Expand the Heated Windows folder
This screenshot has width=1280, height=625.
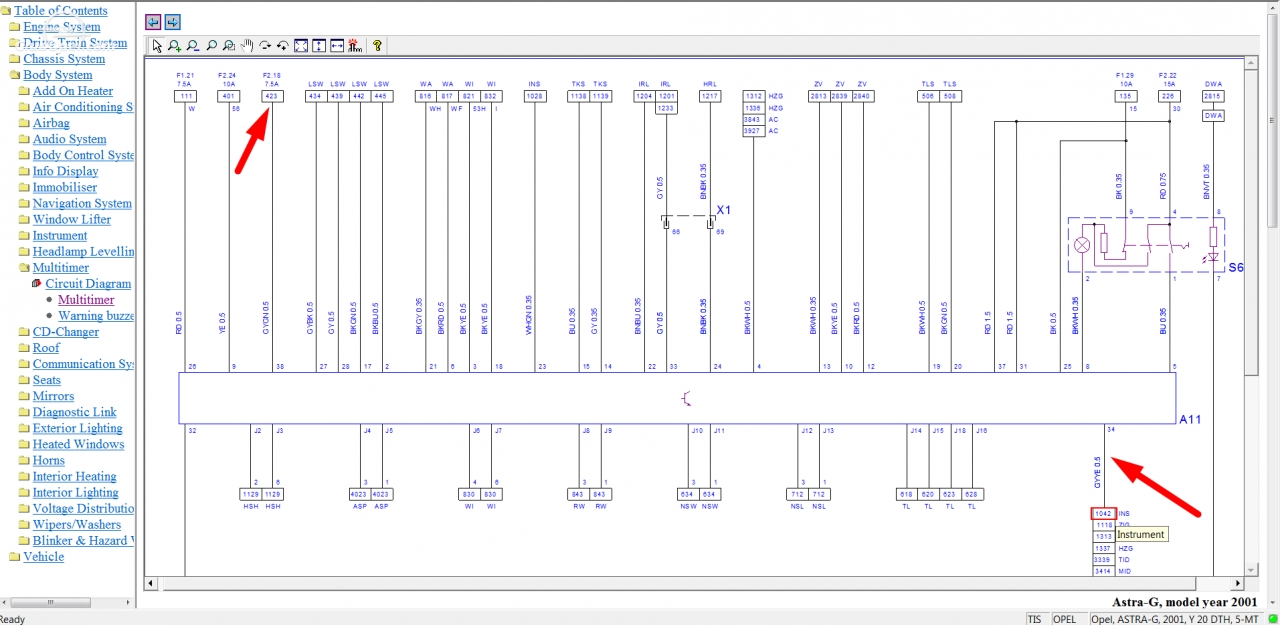click(24, 444)
